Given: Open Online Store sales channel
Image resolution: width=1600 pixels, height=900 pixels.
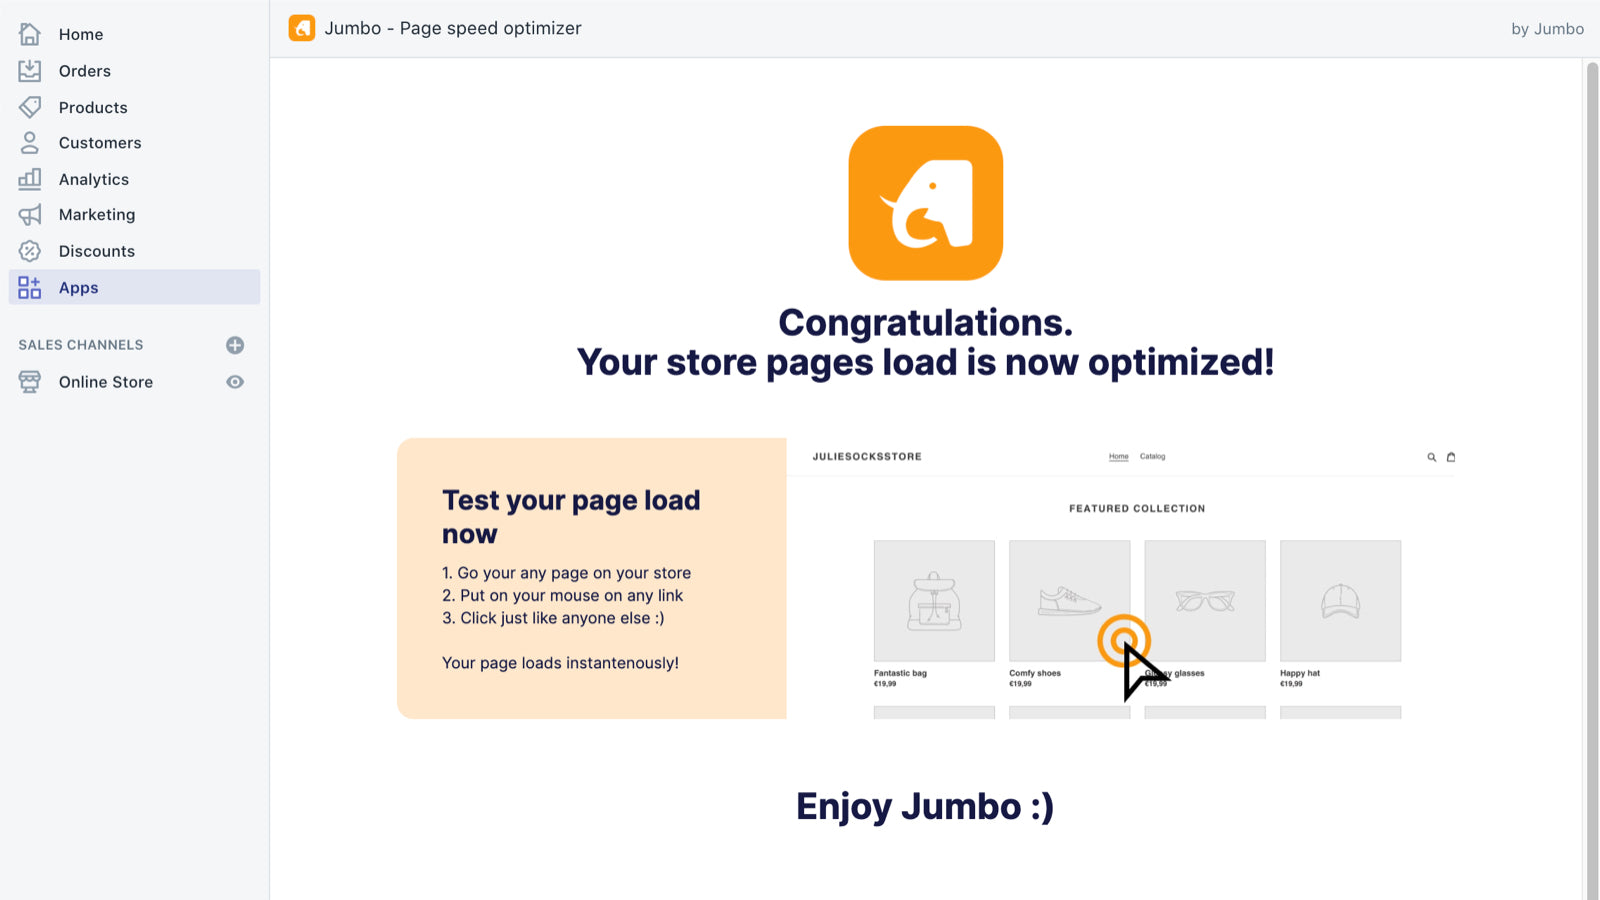Looking at the screenshot, I should pyautogui.click(x=106, y=382).
